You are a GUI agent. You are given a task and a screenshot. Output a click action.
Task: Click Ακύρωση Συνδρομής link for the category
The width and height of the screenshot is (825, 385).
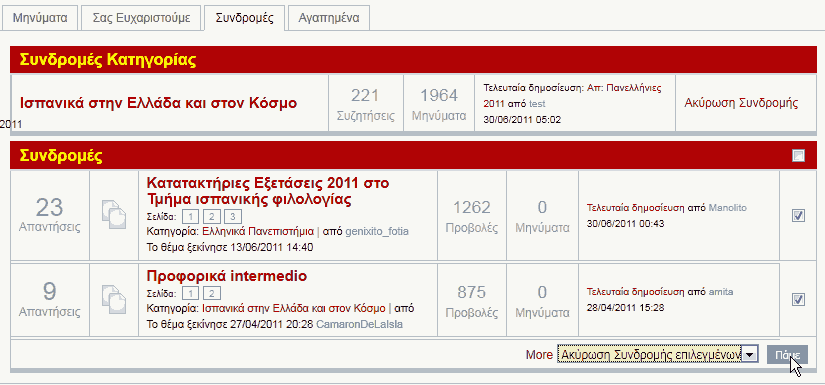[x=741, y=103]
